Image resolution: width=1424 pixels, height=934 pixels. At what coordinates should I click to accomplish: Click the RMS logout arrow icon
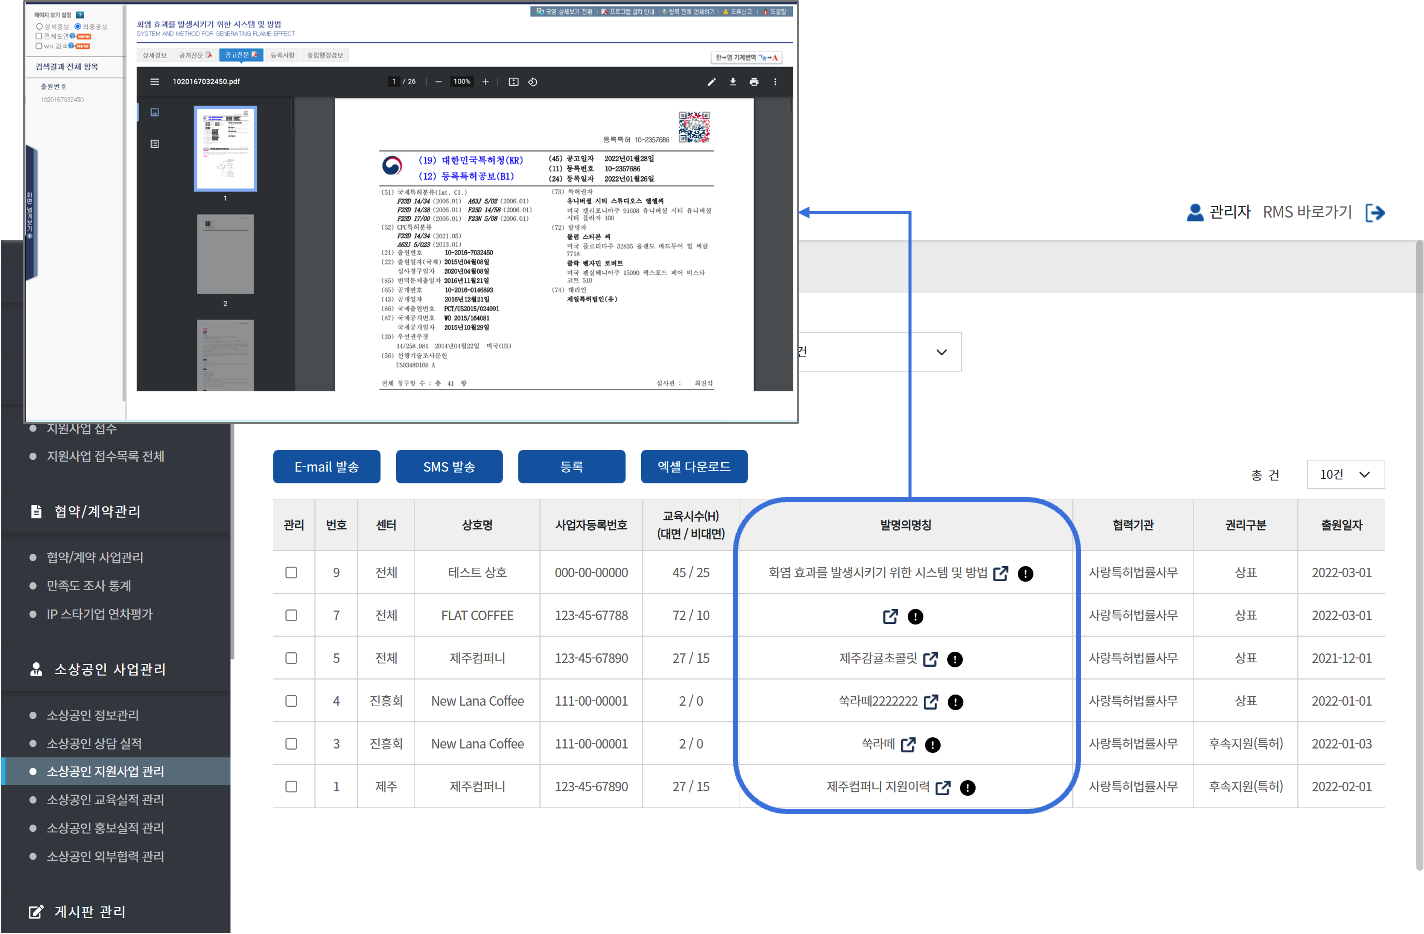[x=1375, y=212]
